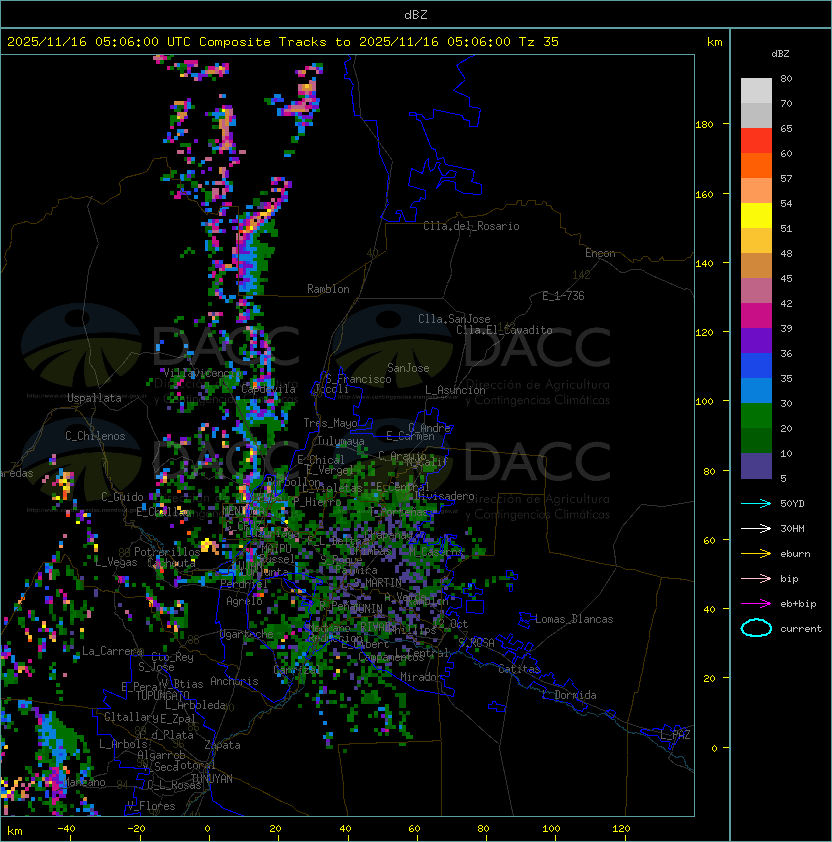Click the 'current' legend label
This screenshot has height=842, width=832.
pos(801,629)
